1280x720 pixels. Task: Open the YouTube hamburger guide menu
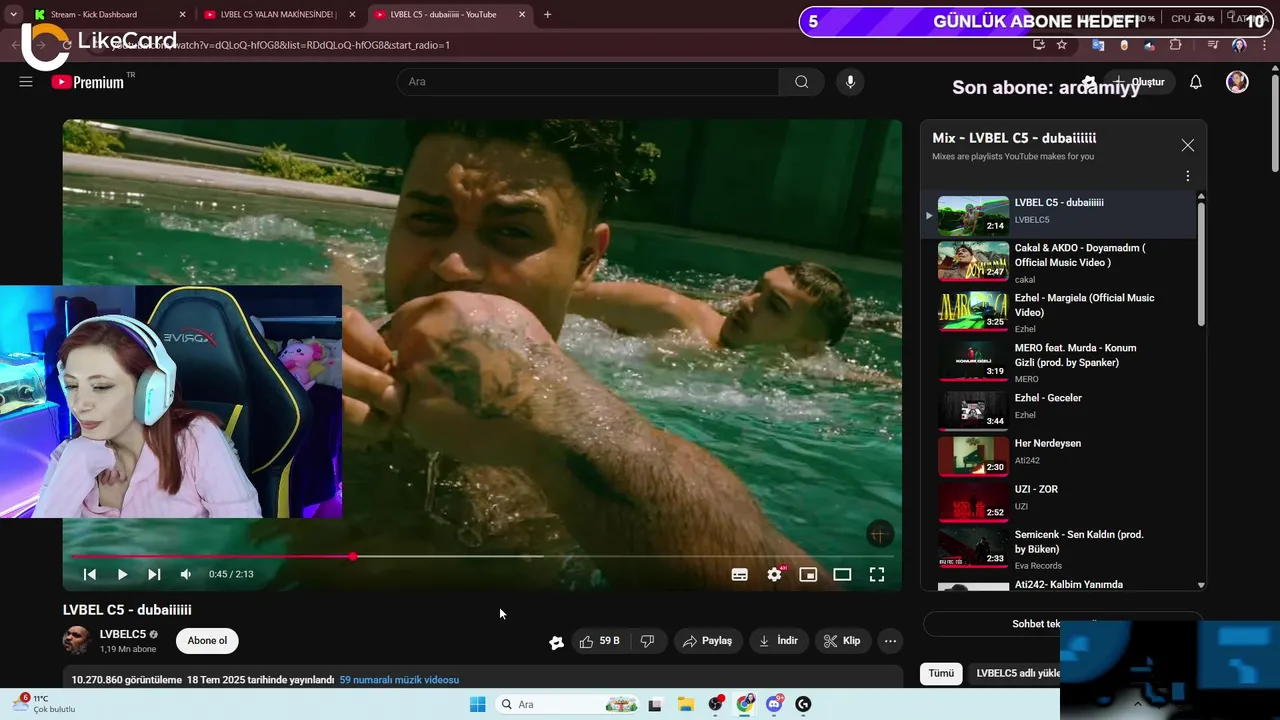(x=26, y=82)
